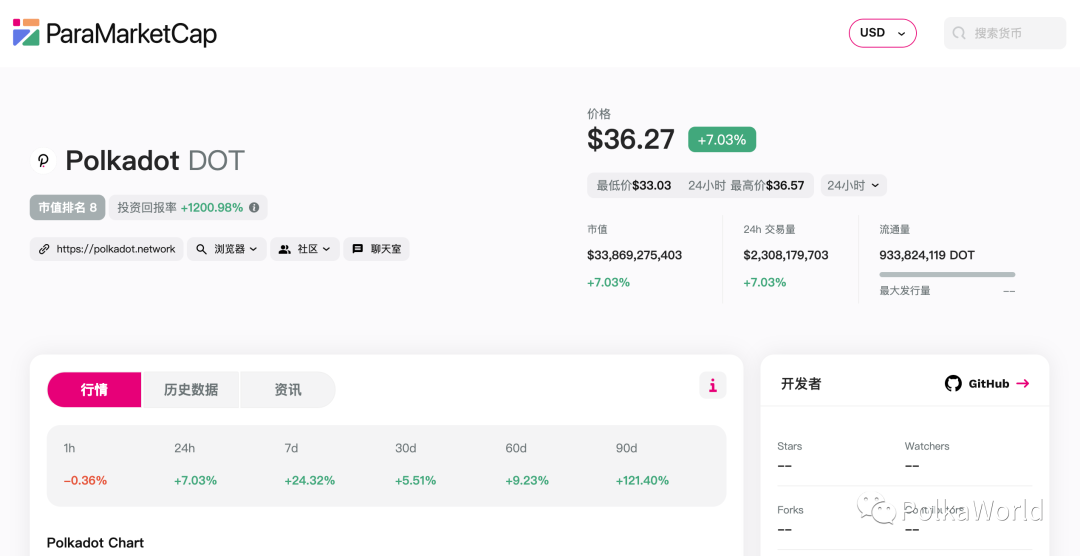Click the +1200.98% ROI value
The width and height of the screenshot is (1080, 556).
(212, 207)
